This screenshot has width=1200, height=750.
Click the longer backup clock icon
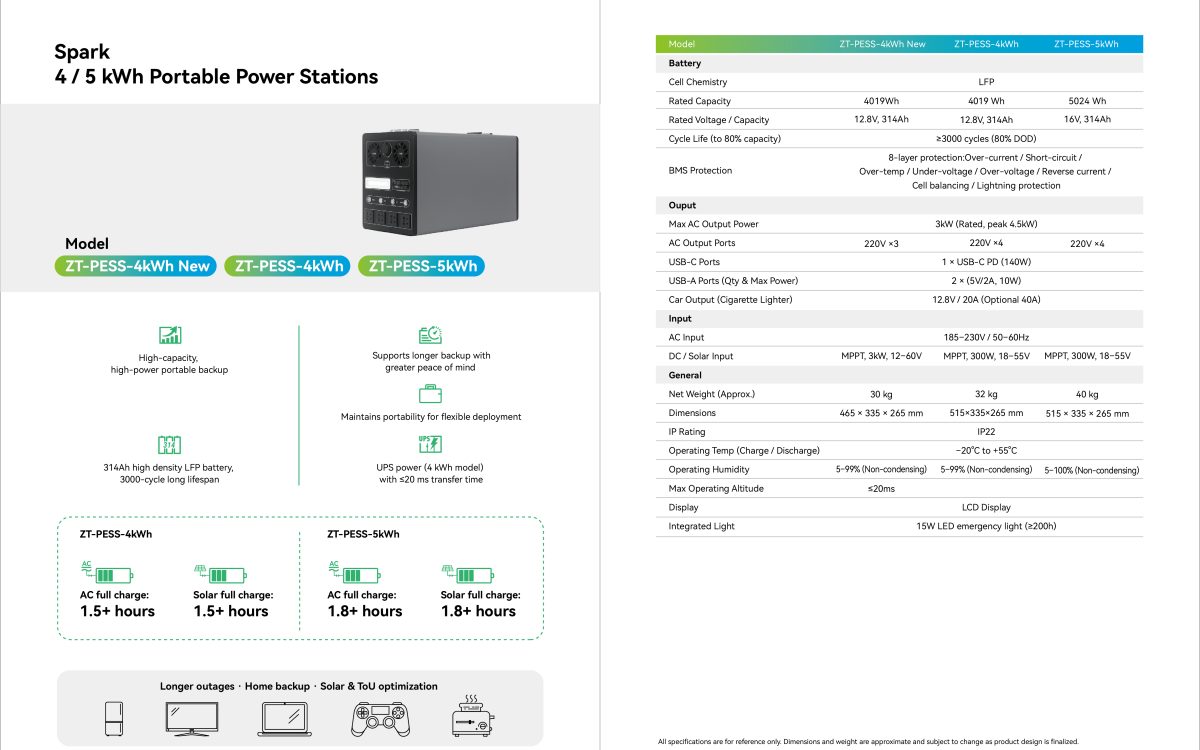(430, 335)
